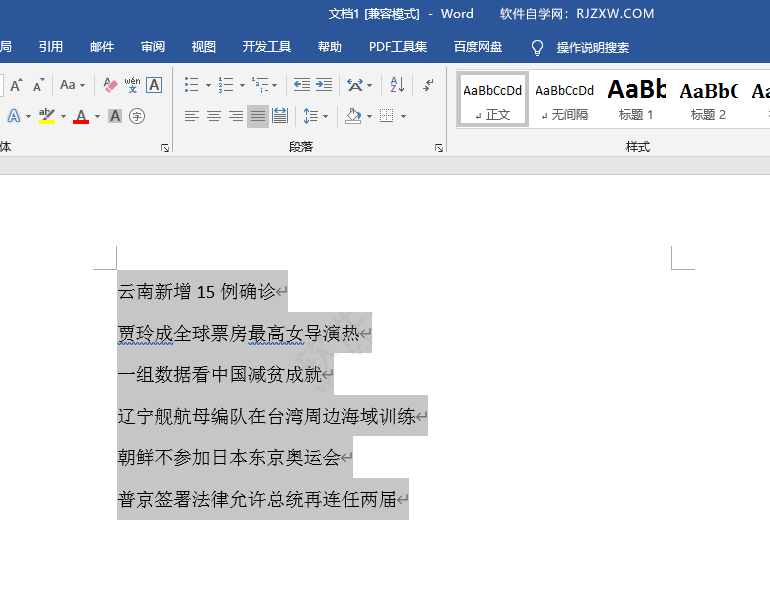Open the phonetic guide (wén) tool
This screenshot has width=770, height=608.
point(132,85)
